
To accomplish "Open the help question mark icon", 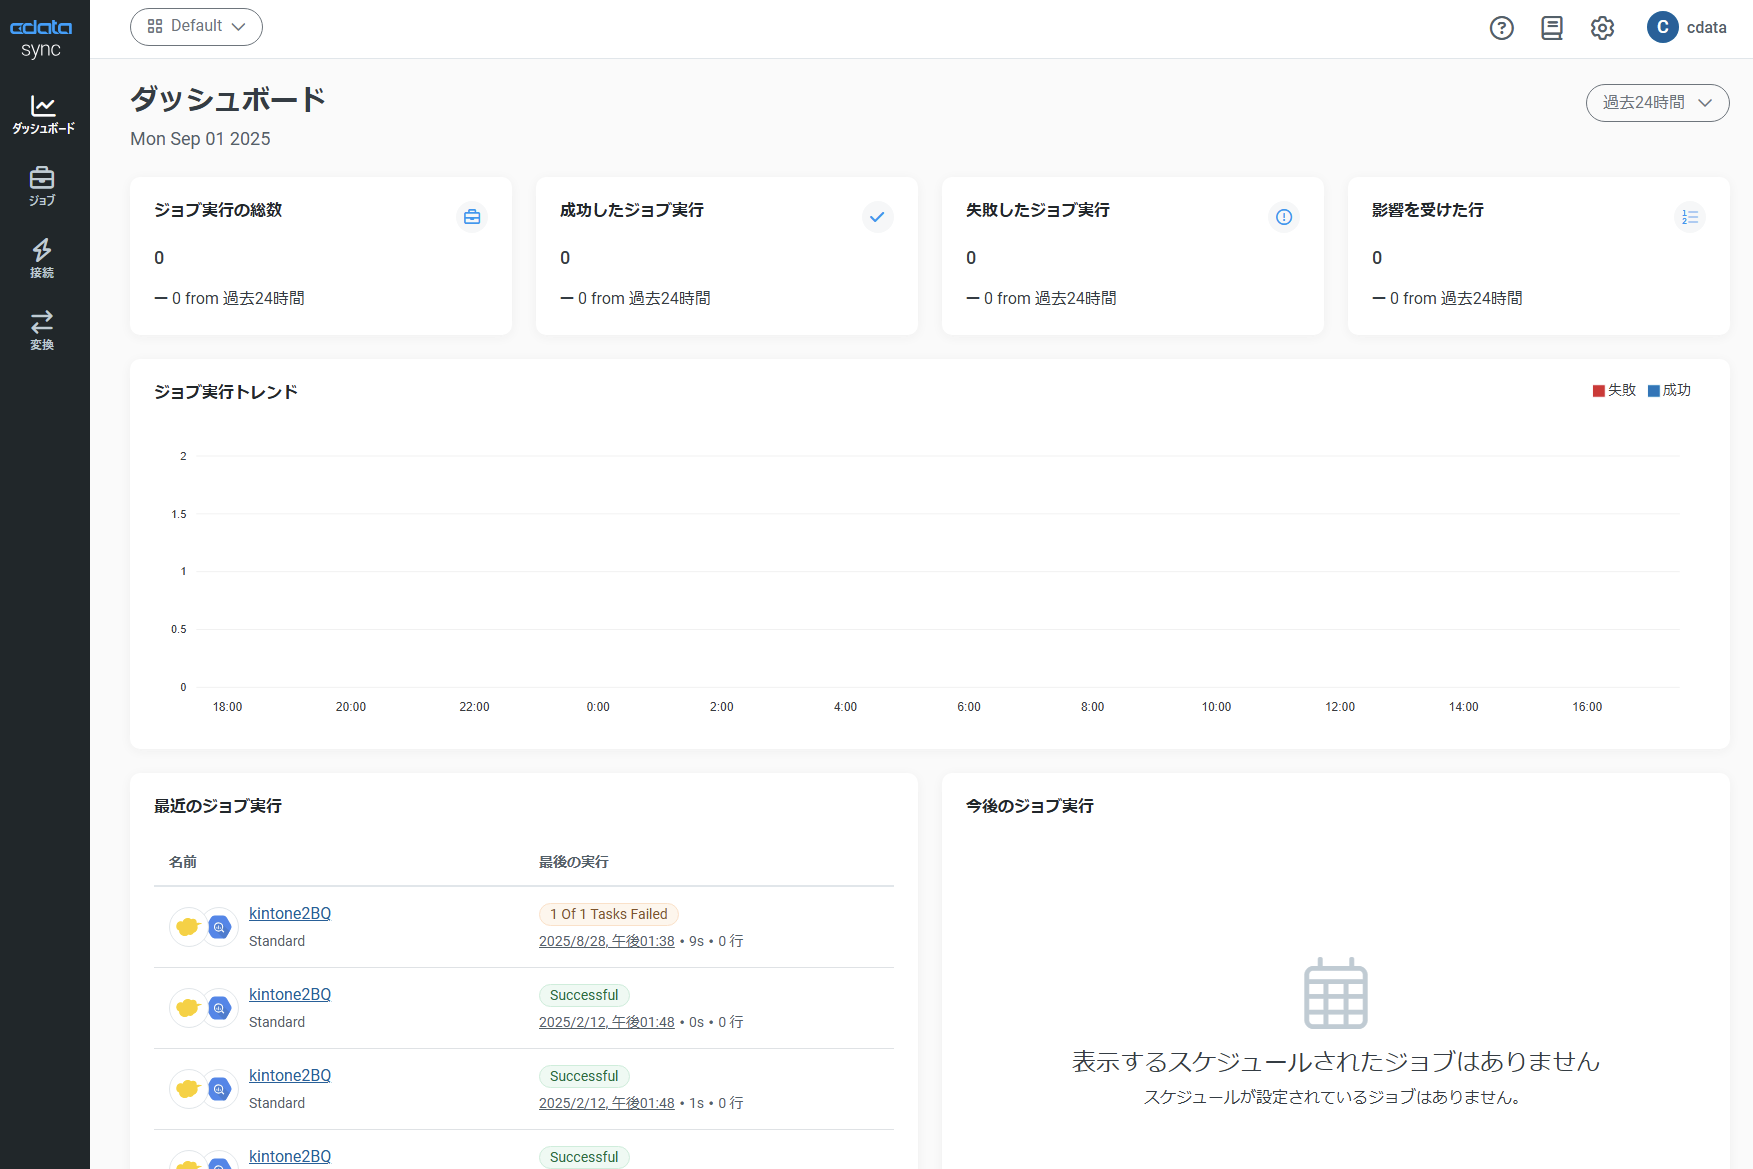I will 1501,28.
